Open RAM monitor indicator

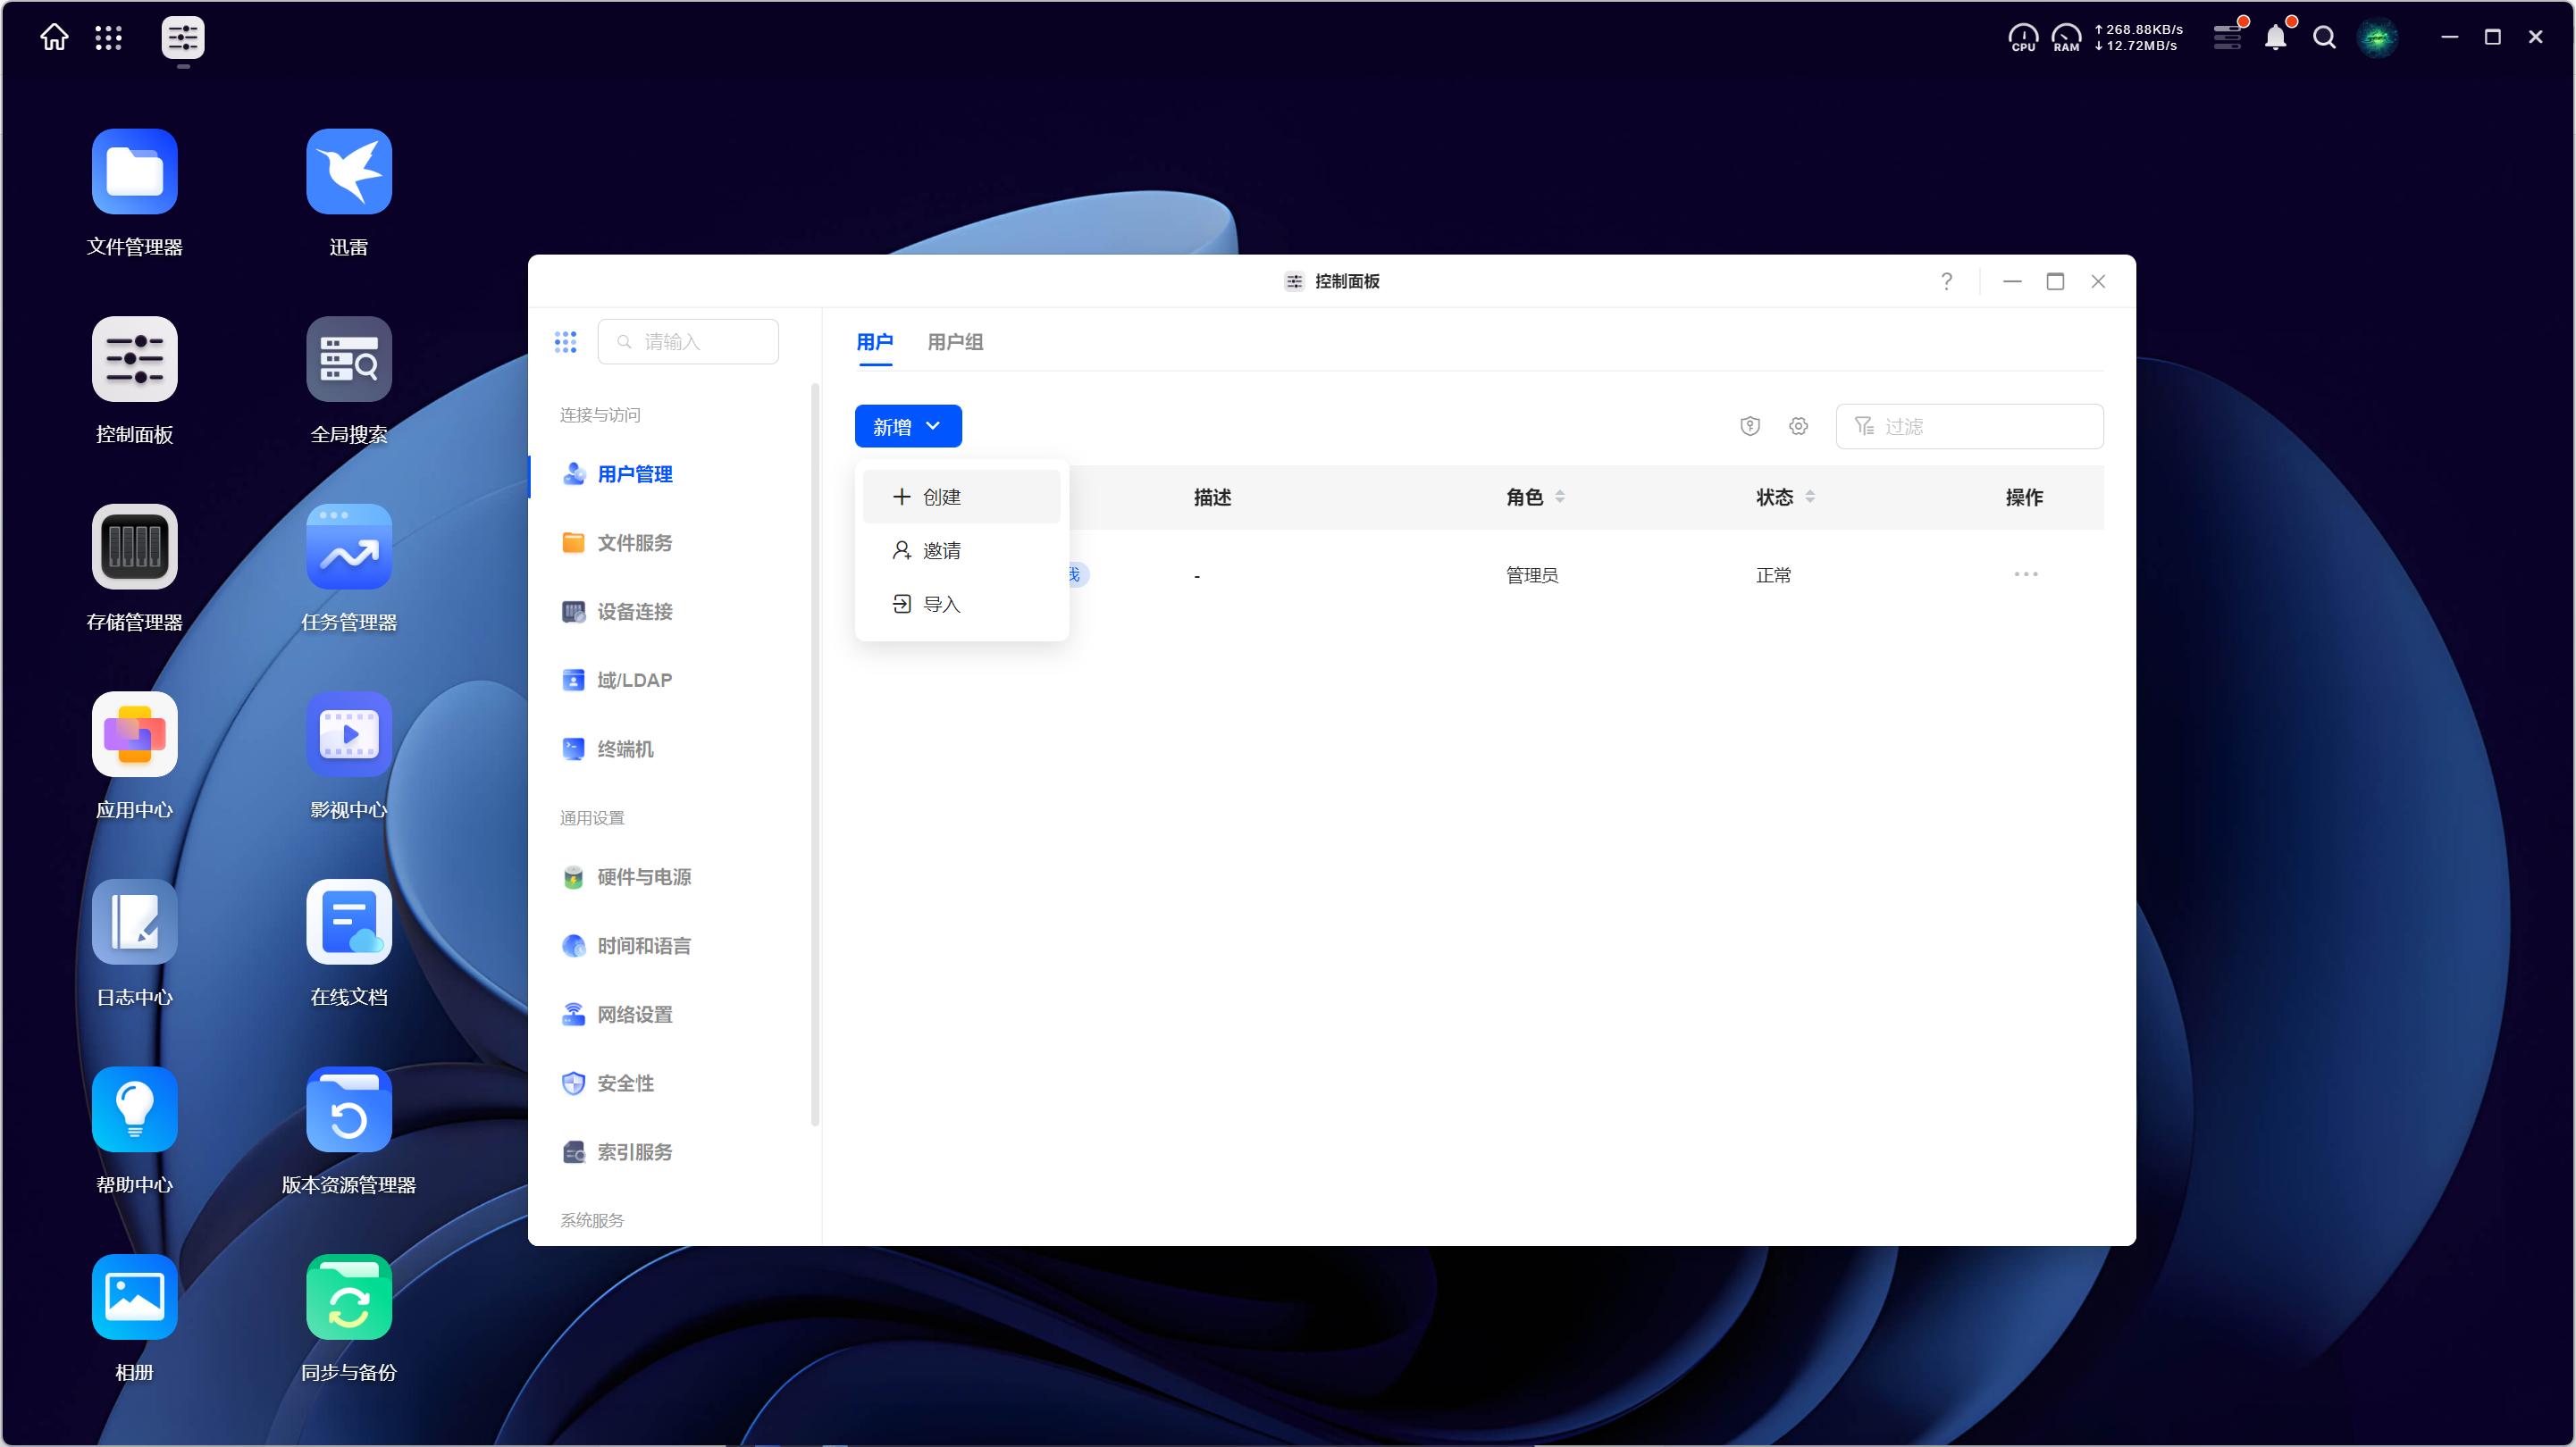[x=2066, y=38]
